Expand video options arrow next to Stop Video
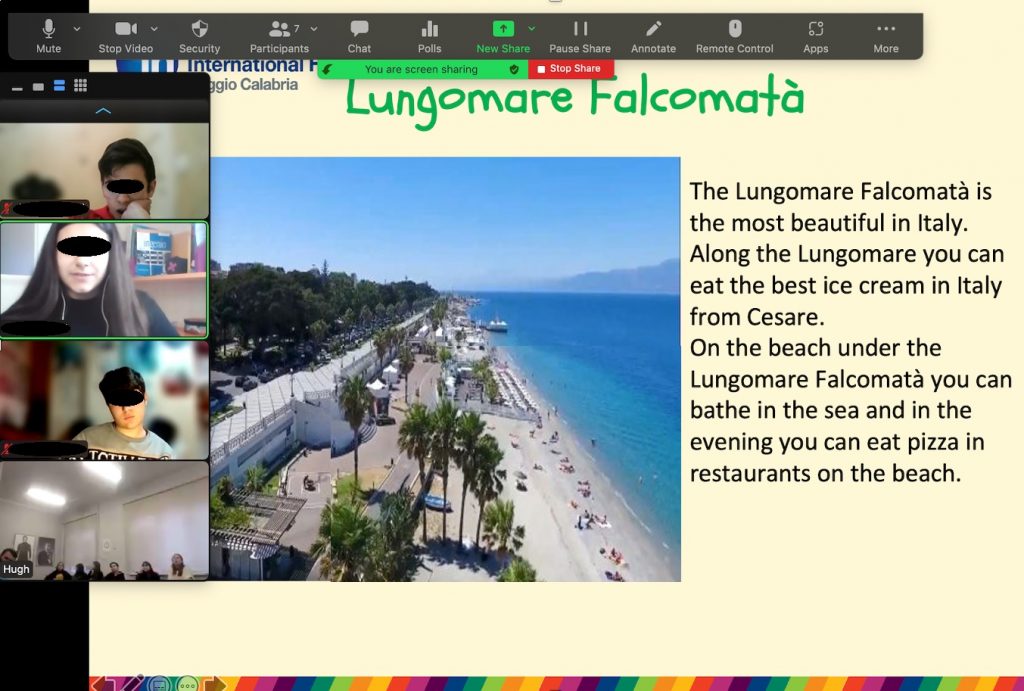The height and width of the screenshot is (691, 1024). [154, 28]
